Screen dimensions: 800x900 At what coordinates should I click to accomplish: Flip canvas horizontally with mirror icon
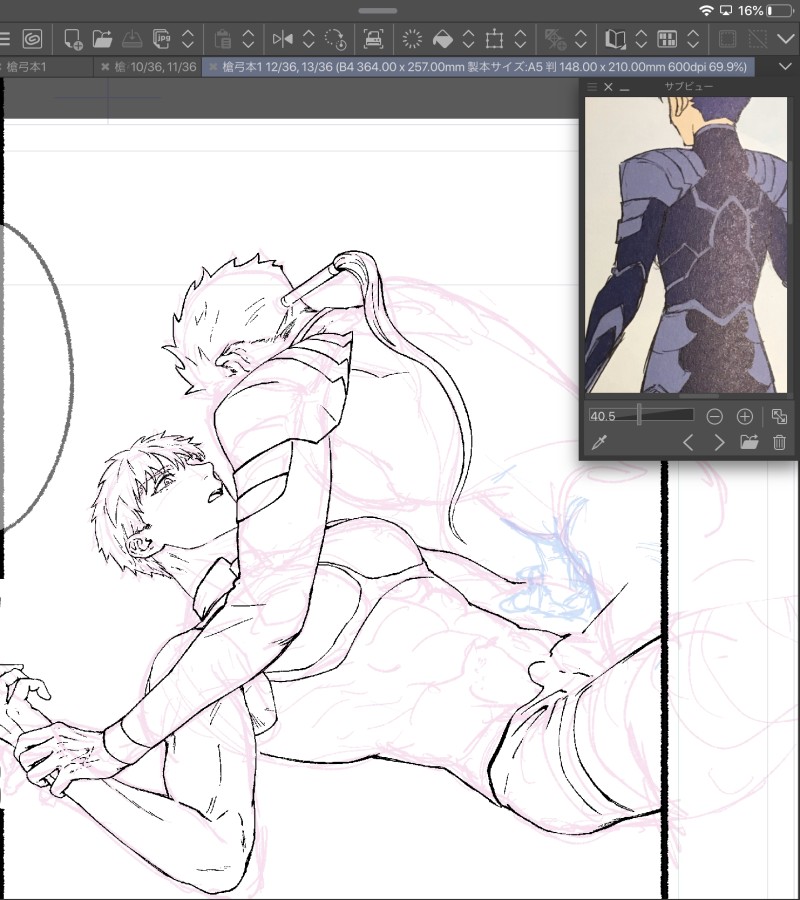click(282, 39)
